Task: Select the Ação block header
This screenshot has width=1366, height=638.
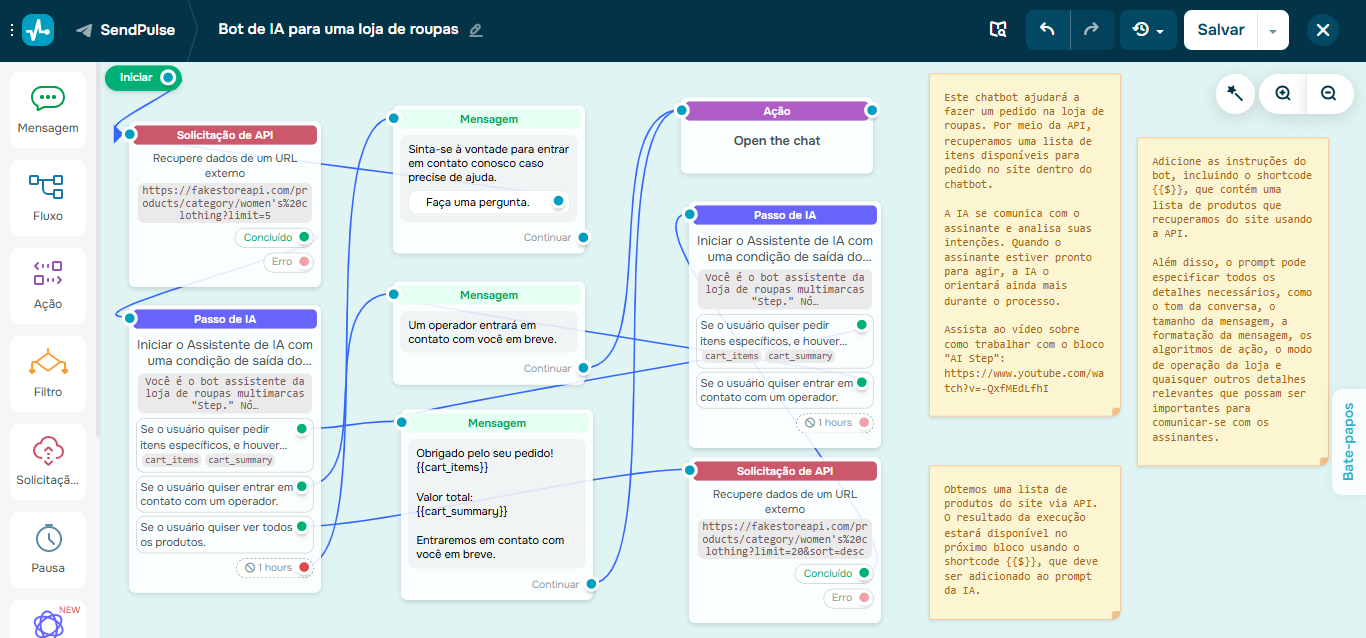Action: click(777, 111)
